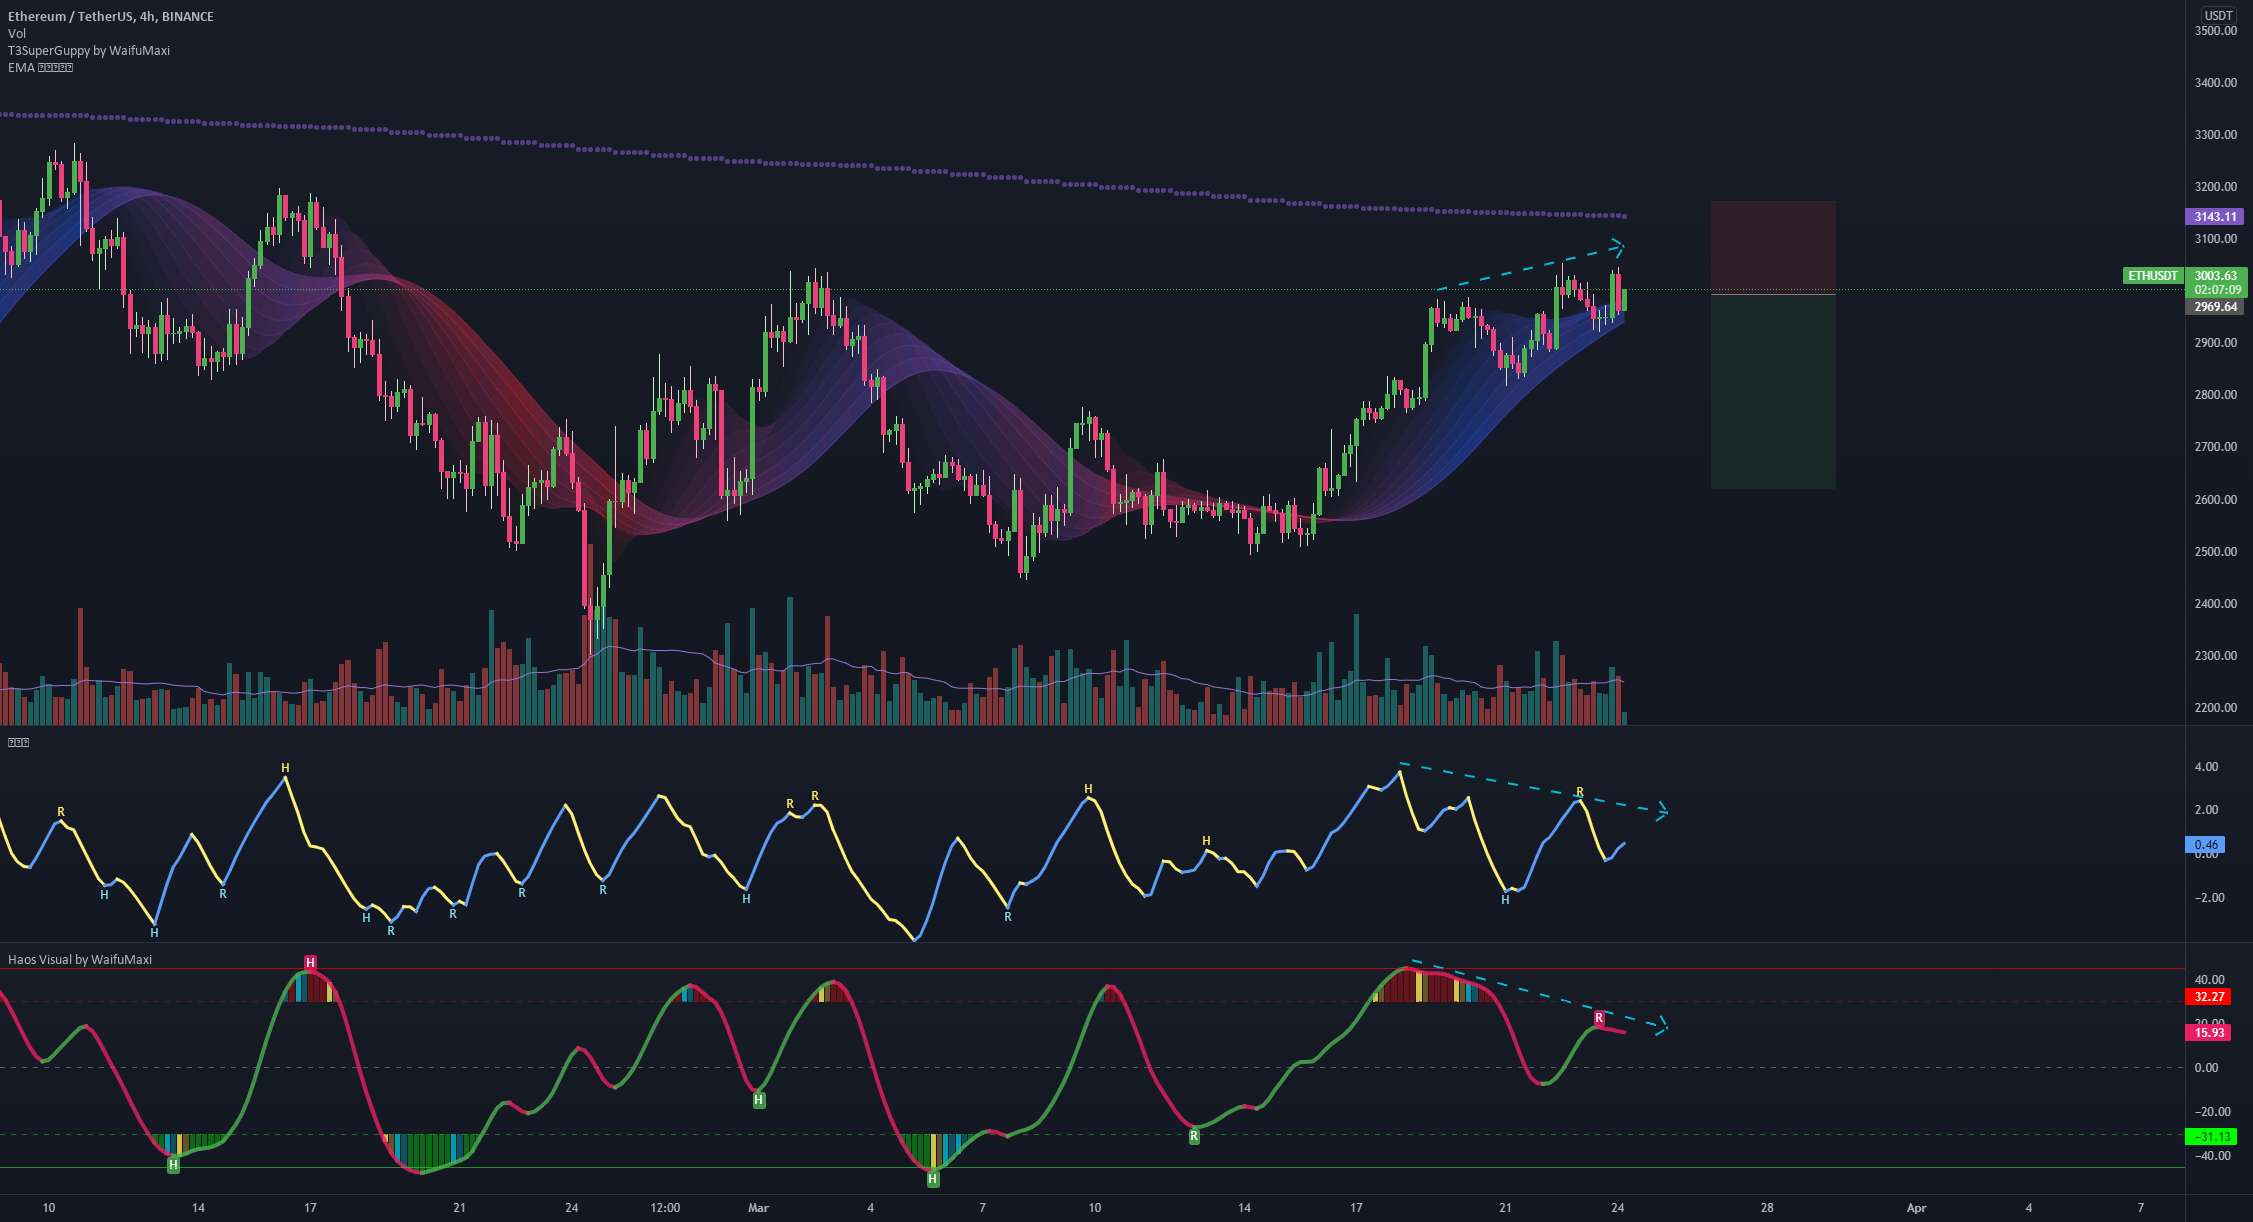Select the short position green profit zone
2253x1222 pixels.
click(1773, 392)
